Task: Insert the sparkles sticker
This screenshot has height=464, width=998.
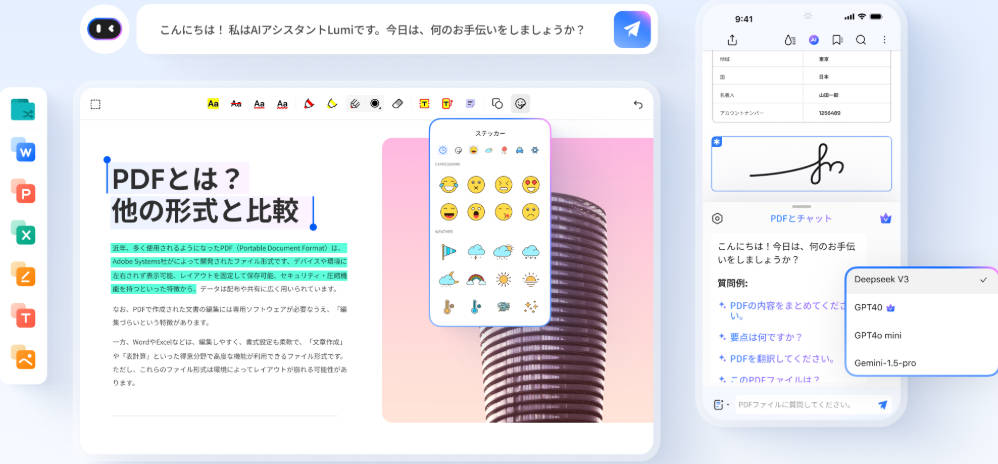Action: click(531, 306)
